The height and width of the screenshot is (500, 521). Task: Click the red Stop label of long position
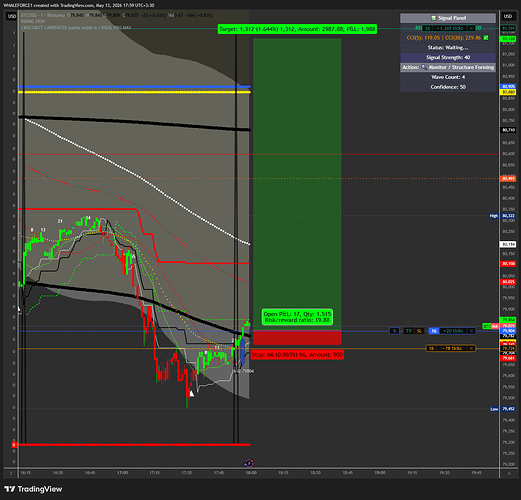[x=297, y=355]
